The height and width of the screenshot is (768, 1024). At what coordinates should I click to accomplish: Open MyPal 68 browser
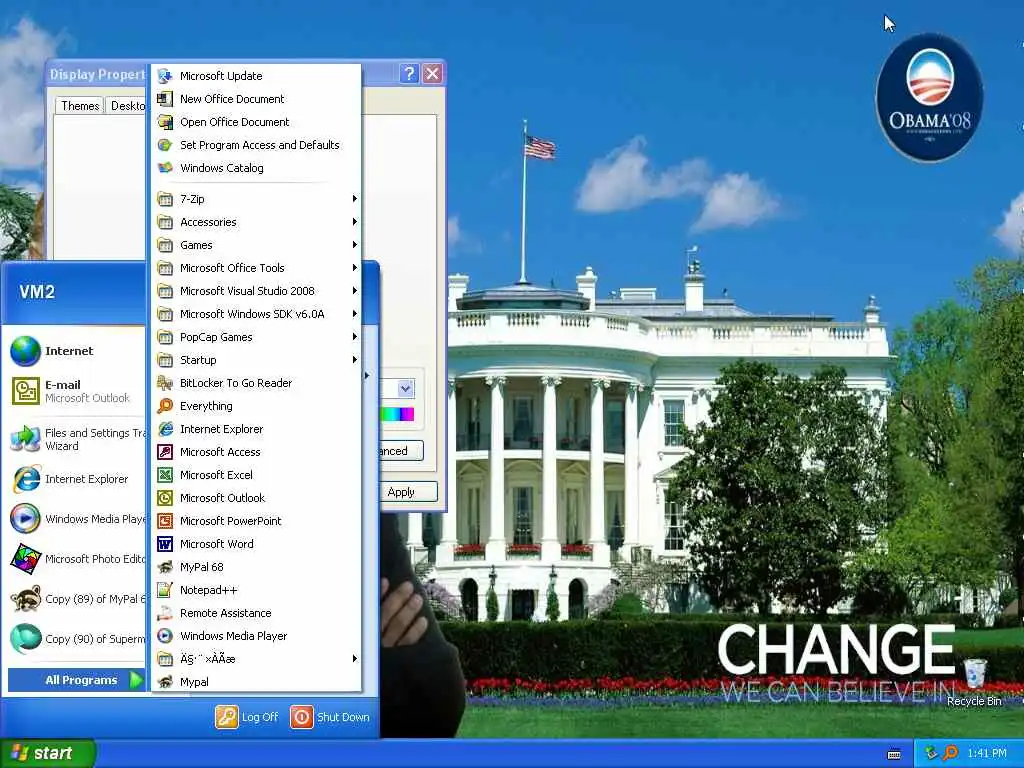pos(256,567)
